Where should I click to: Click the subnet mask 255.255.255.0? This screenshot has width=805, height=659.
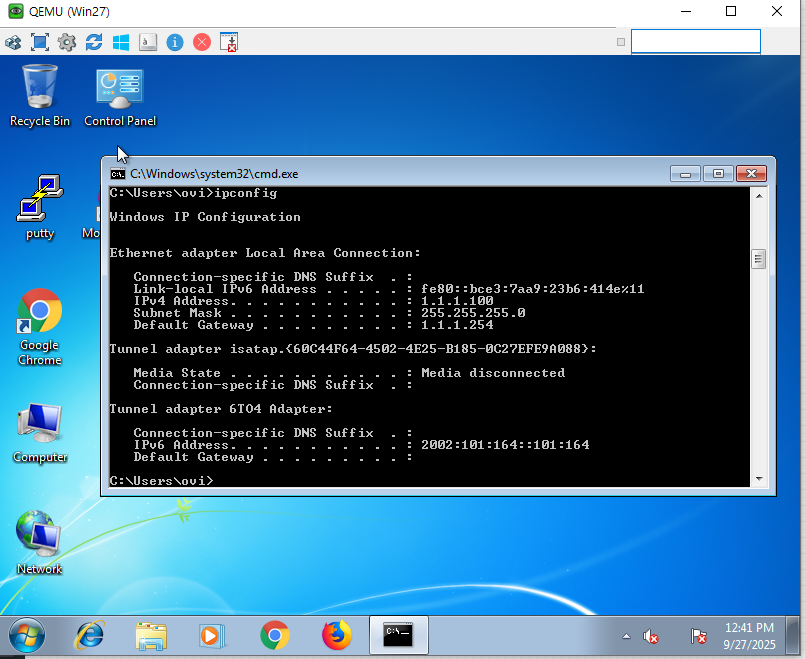pos(473,313)
